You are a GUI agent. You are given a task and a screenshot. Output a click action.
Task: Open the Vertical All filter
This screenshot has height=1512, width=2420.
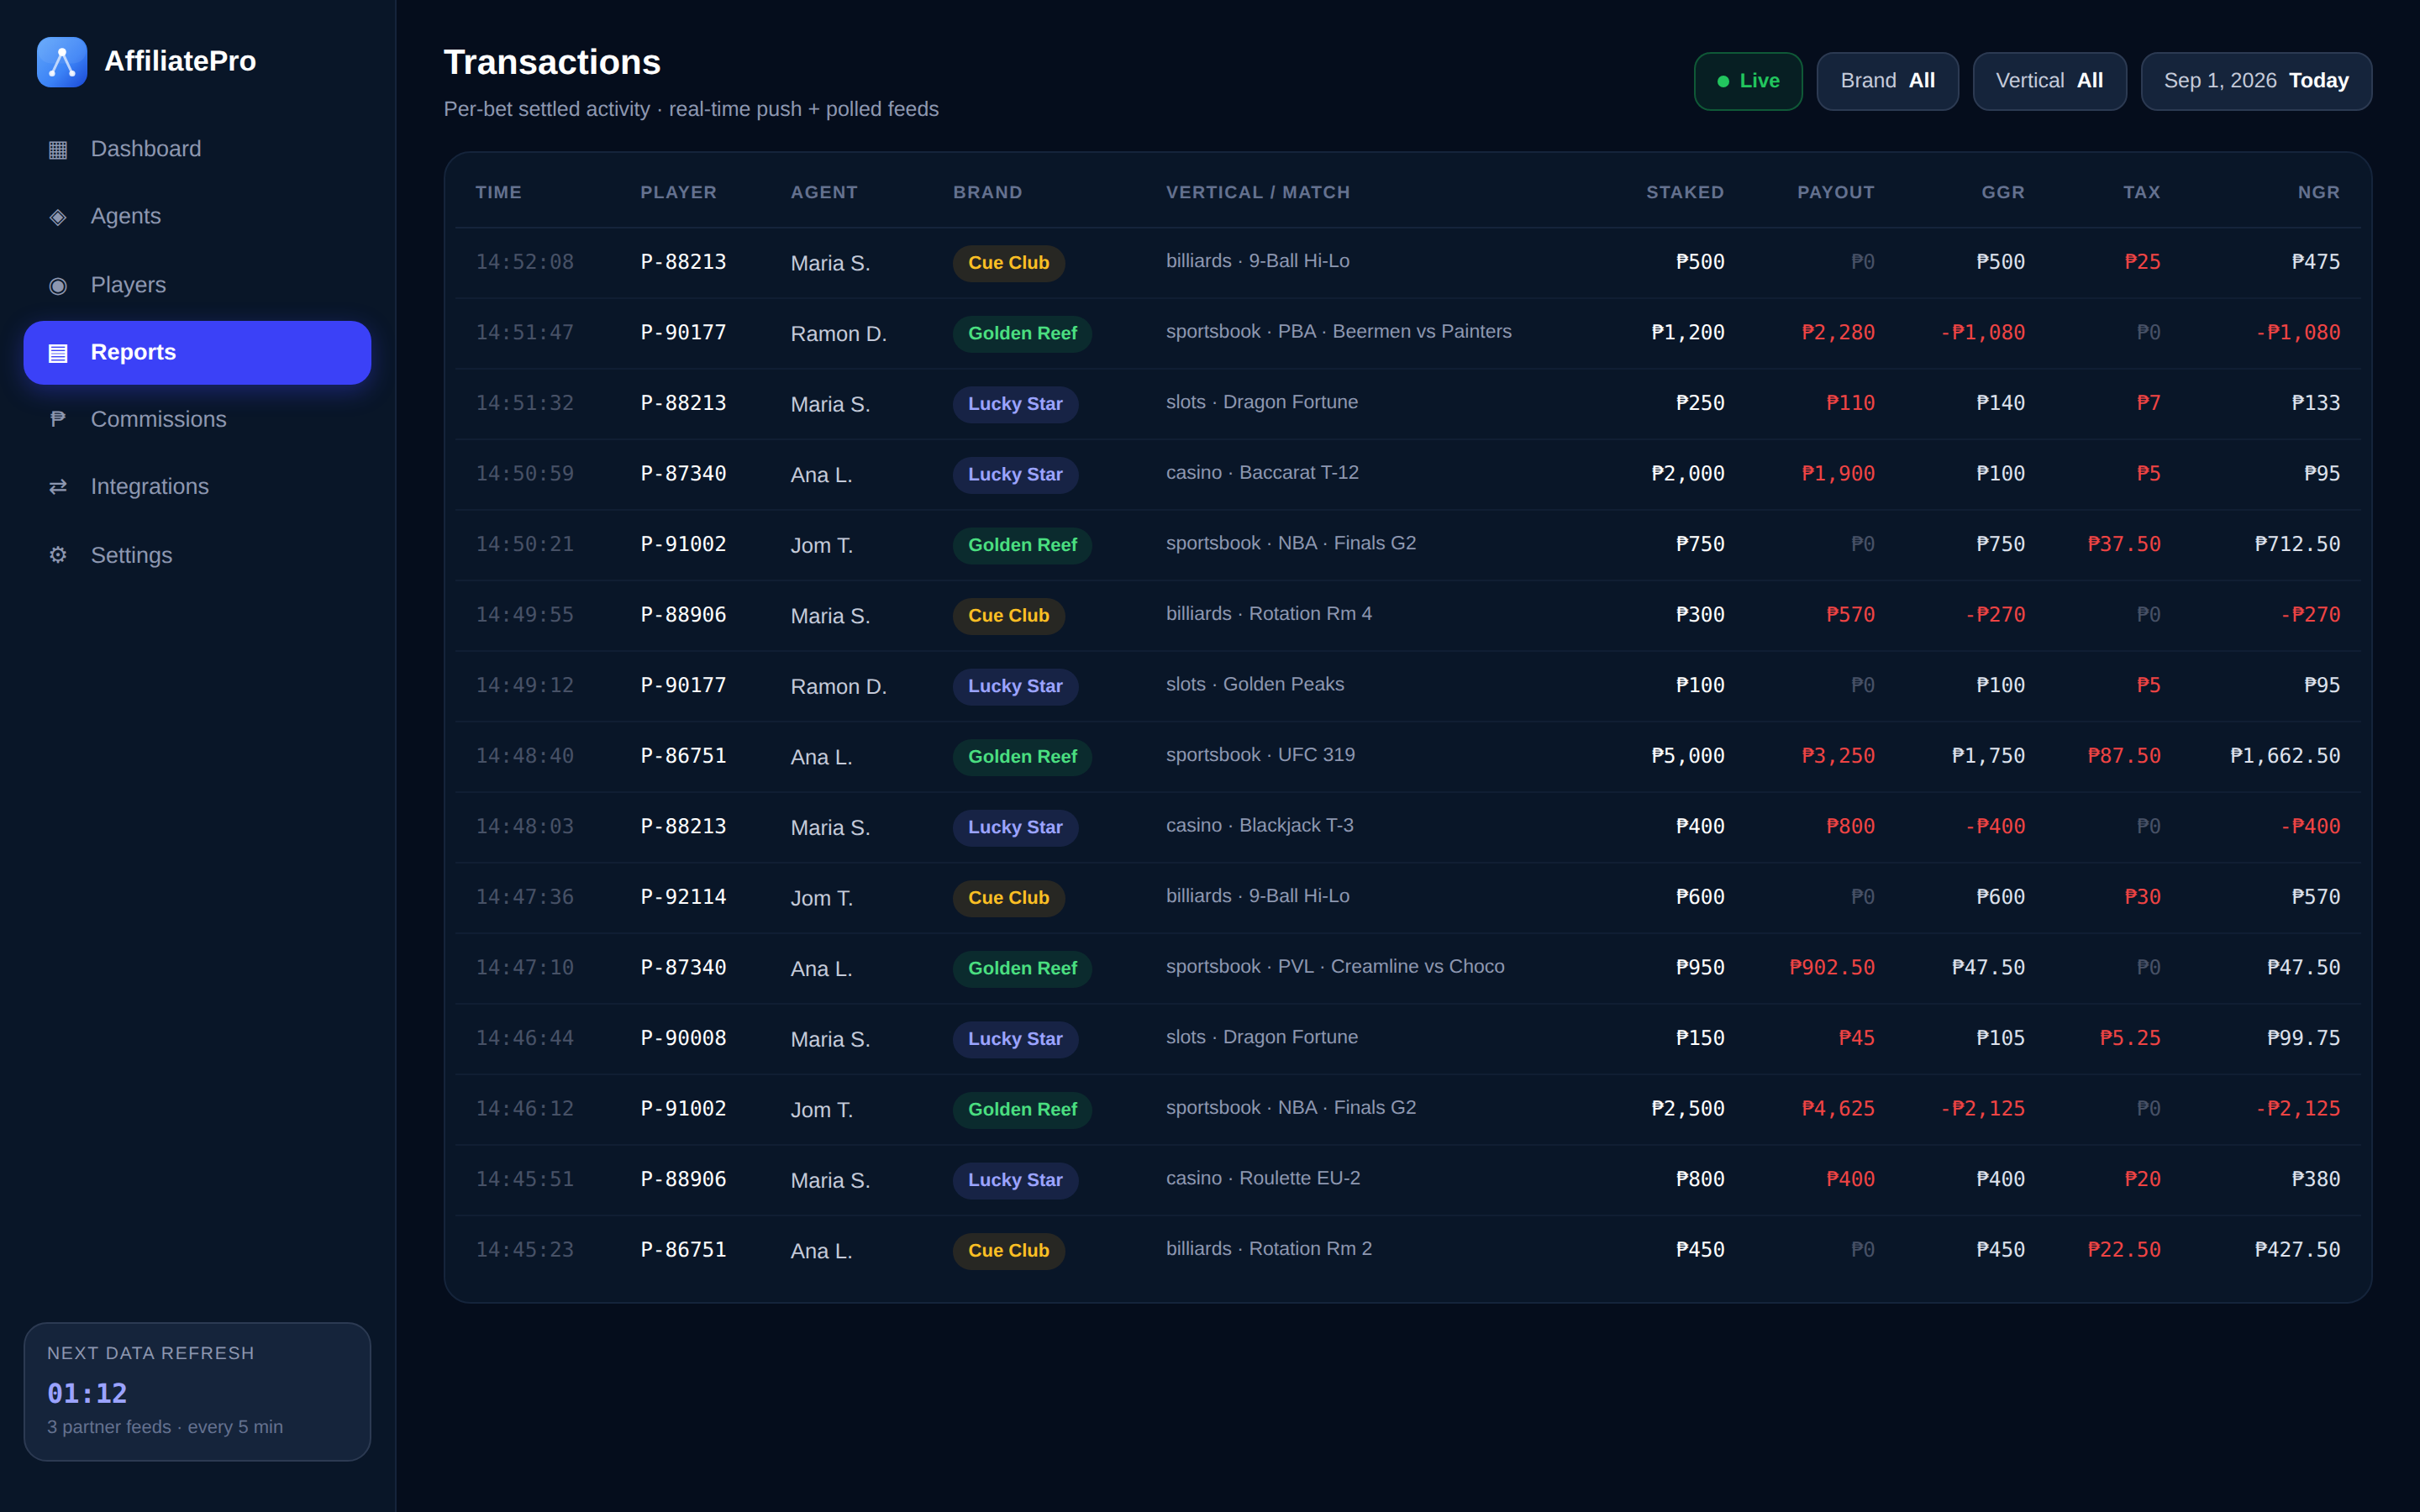[2049, 81]
